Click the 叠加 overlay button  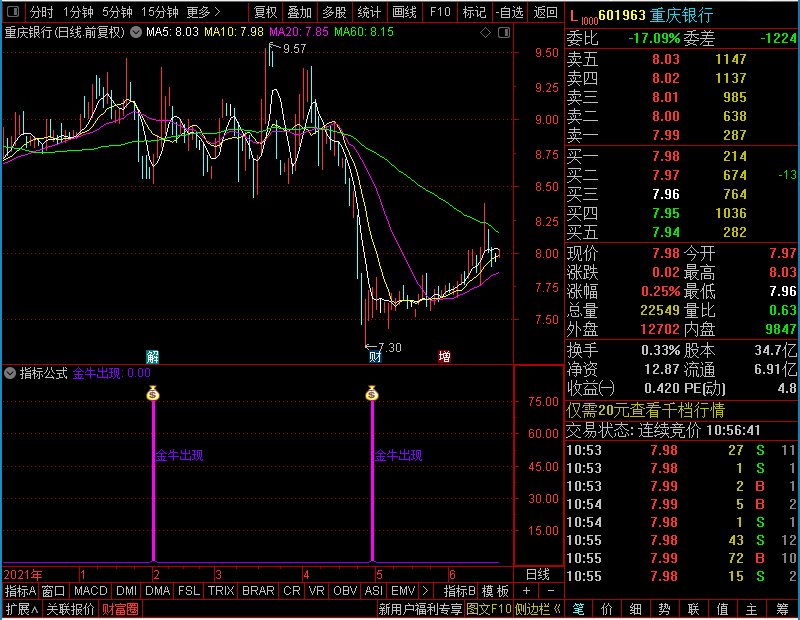coord(299,12)
